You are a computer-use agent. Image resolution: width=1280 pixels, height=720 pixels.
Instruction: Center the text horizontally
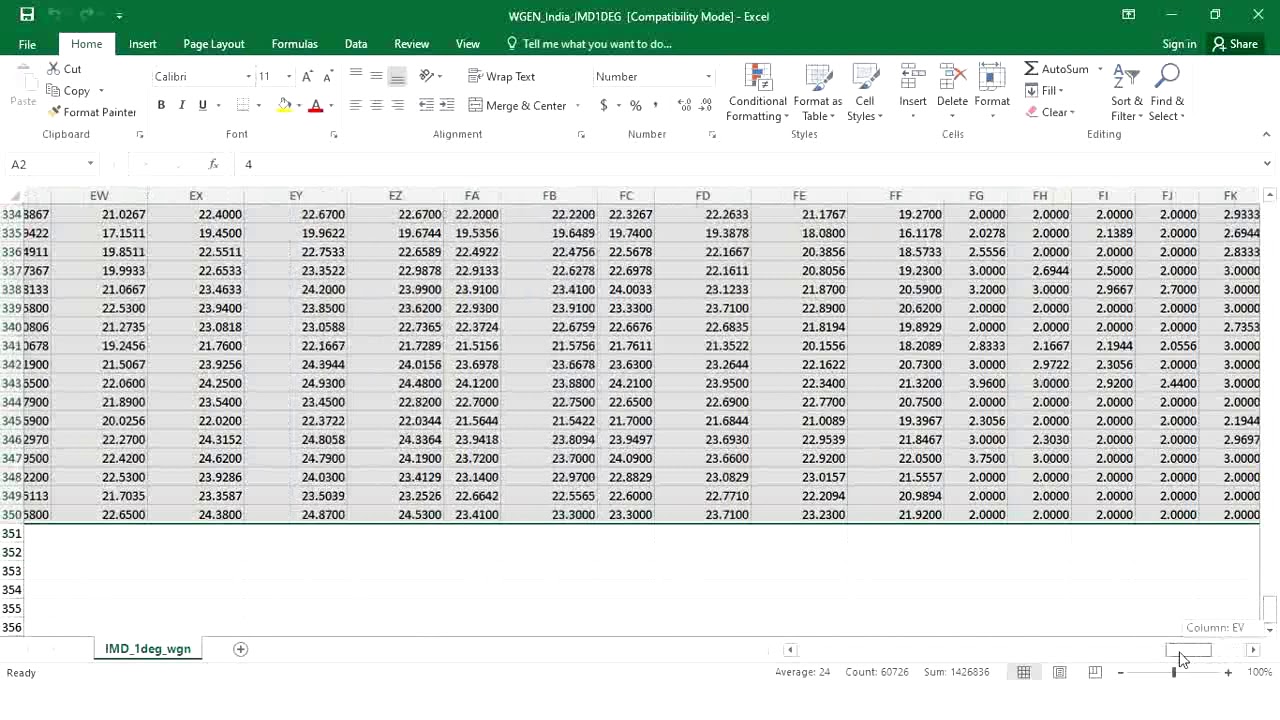[x=377, y=105]
